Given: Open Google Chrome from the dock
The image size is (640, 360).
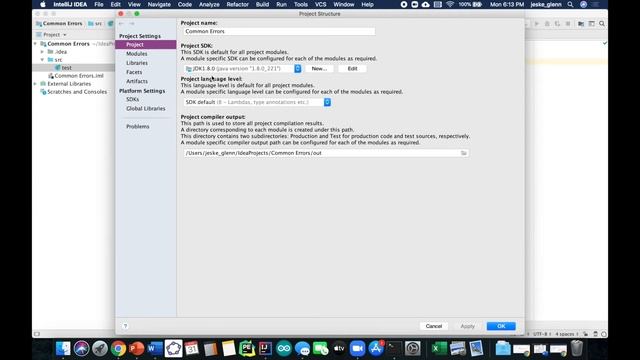Looking at the screenshot, I should pyautogui.click(x=118, y=349).
